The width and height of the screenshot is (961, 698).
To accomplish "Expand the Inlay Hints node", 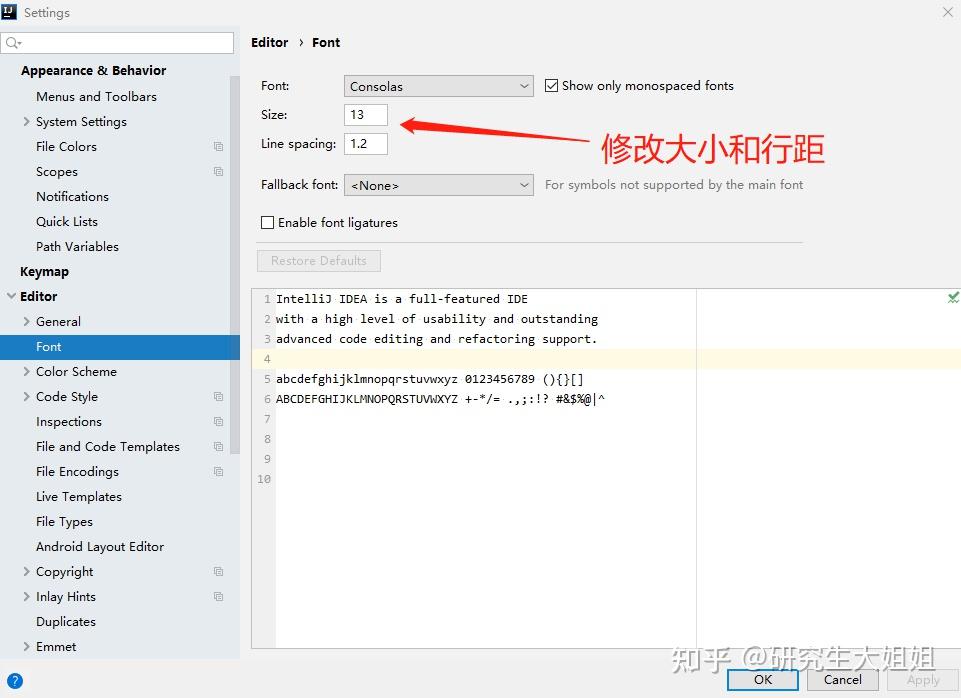I will 26,596.
